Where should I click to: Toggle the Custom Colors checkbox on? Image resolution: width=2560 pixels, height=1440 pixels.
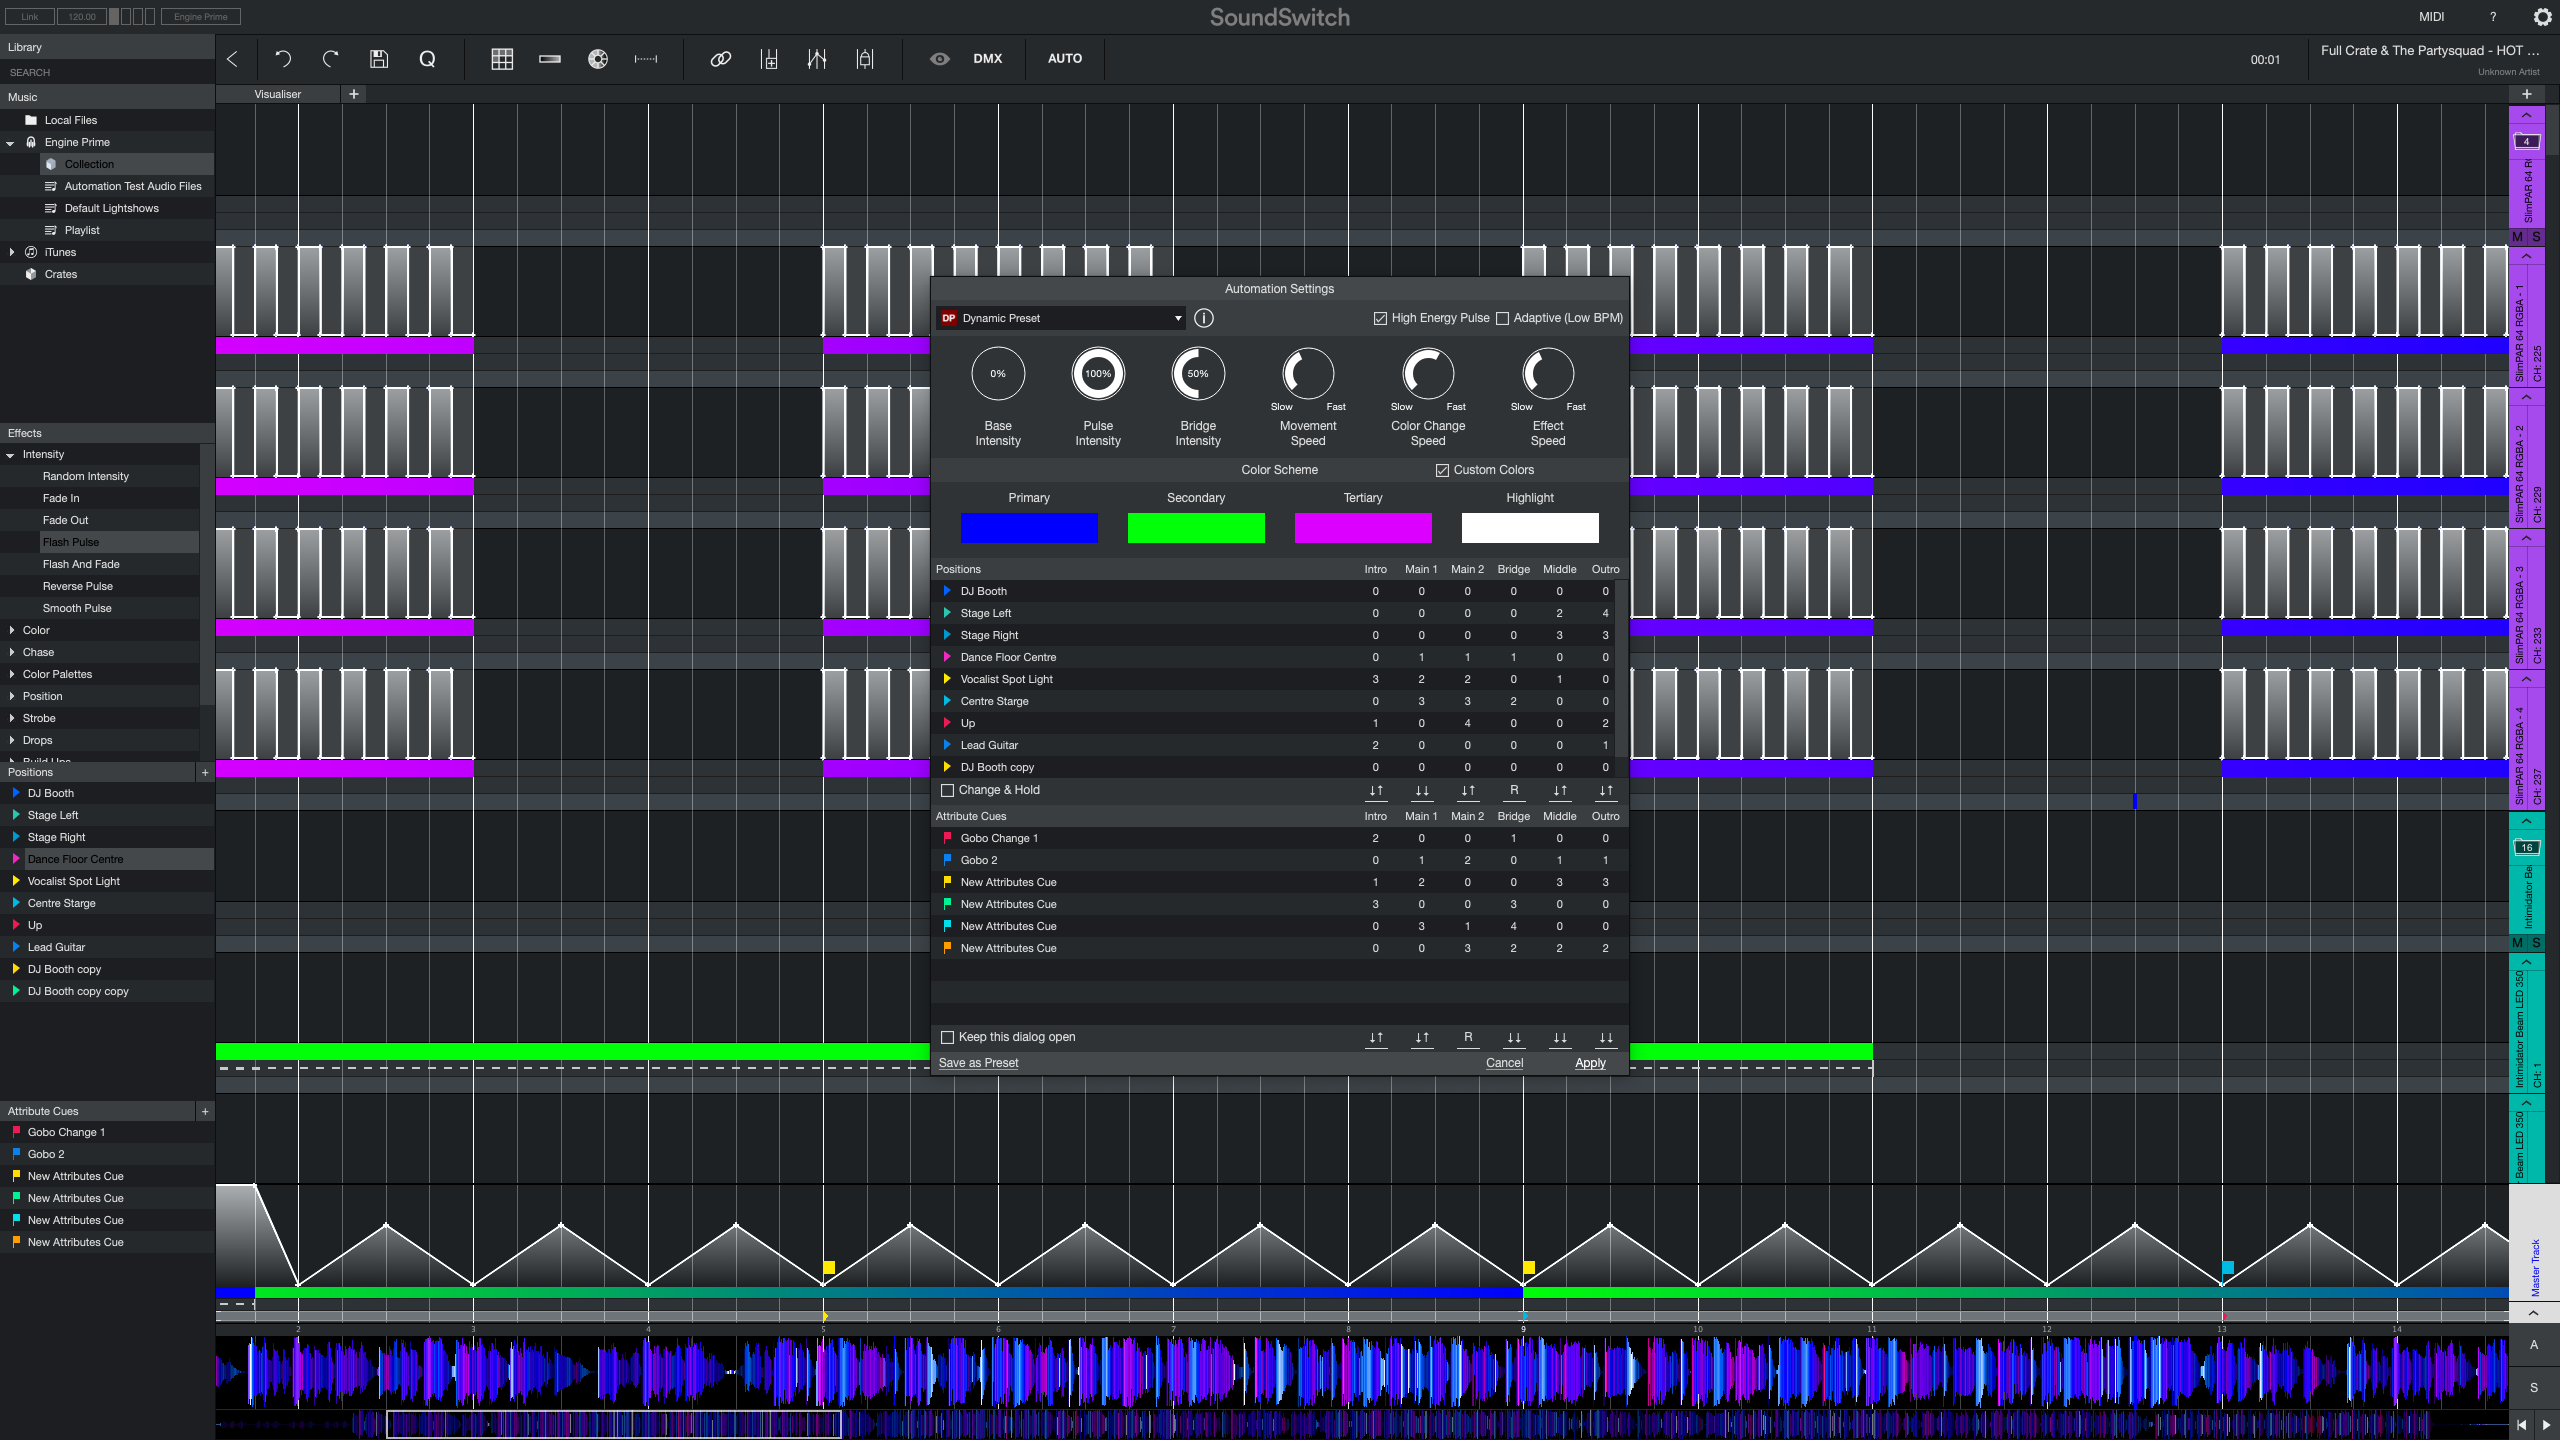(1442, 469)
